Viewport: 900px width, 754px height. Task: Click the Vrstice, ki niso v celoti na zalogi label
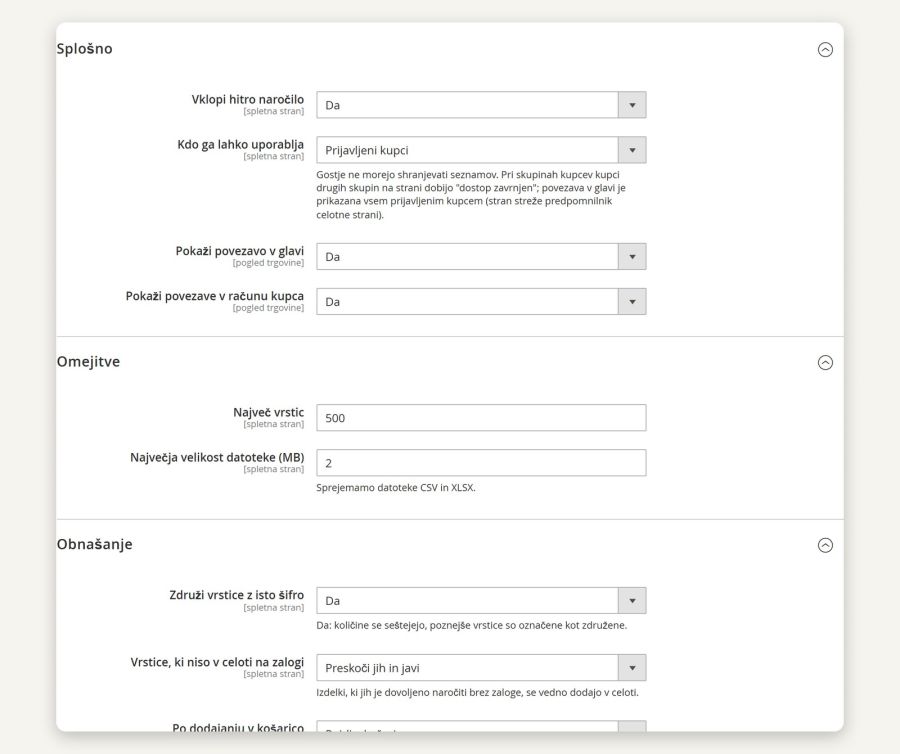(217, 662)
